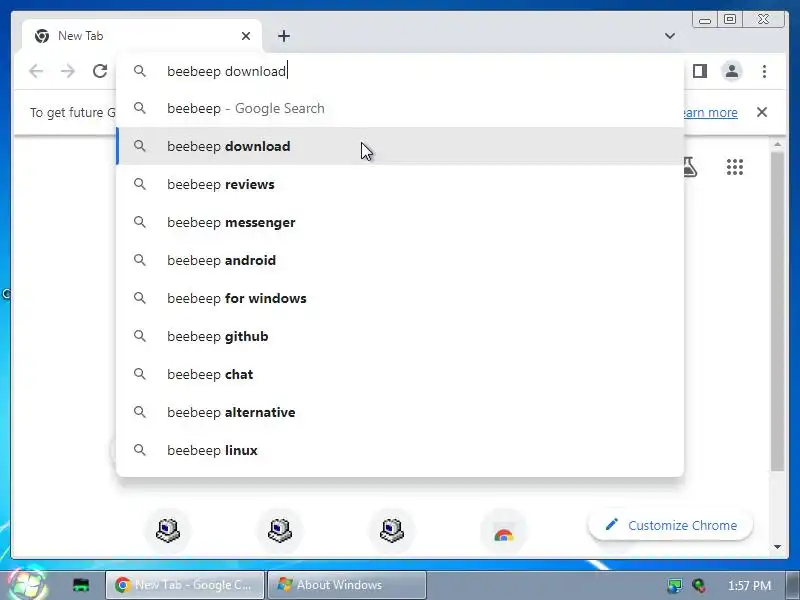This screenshot has width=800, height=600.
Task: Click the 'New Tab - Google Chrome' taskbar button
Action: (185, 585)
